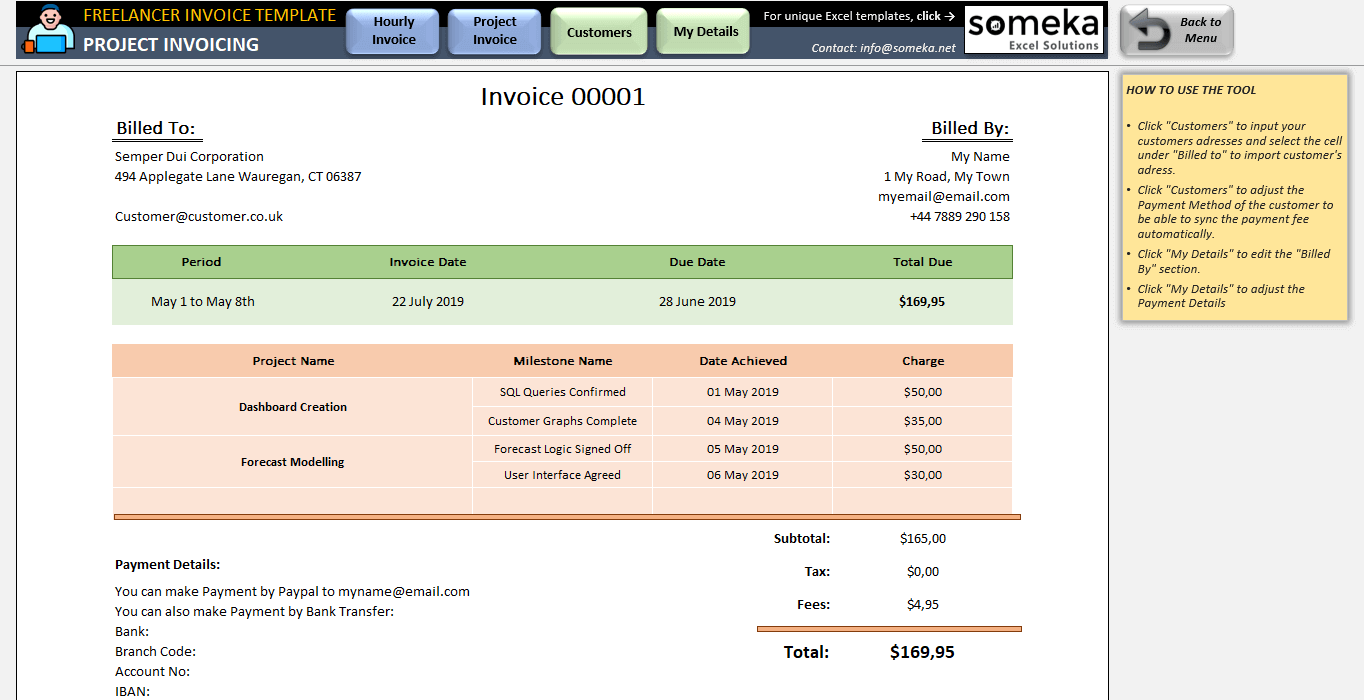Select the date '05 May 2019'
This screenshot has width=1364, height=700.
[x=743, y=449]
